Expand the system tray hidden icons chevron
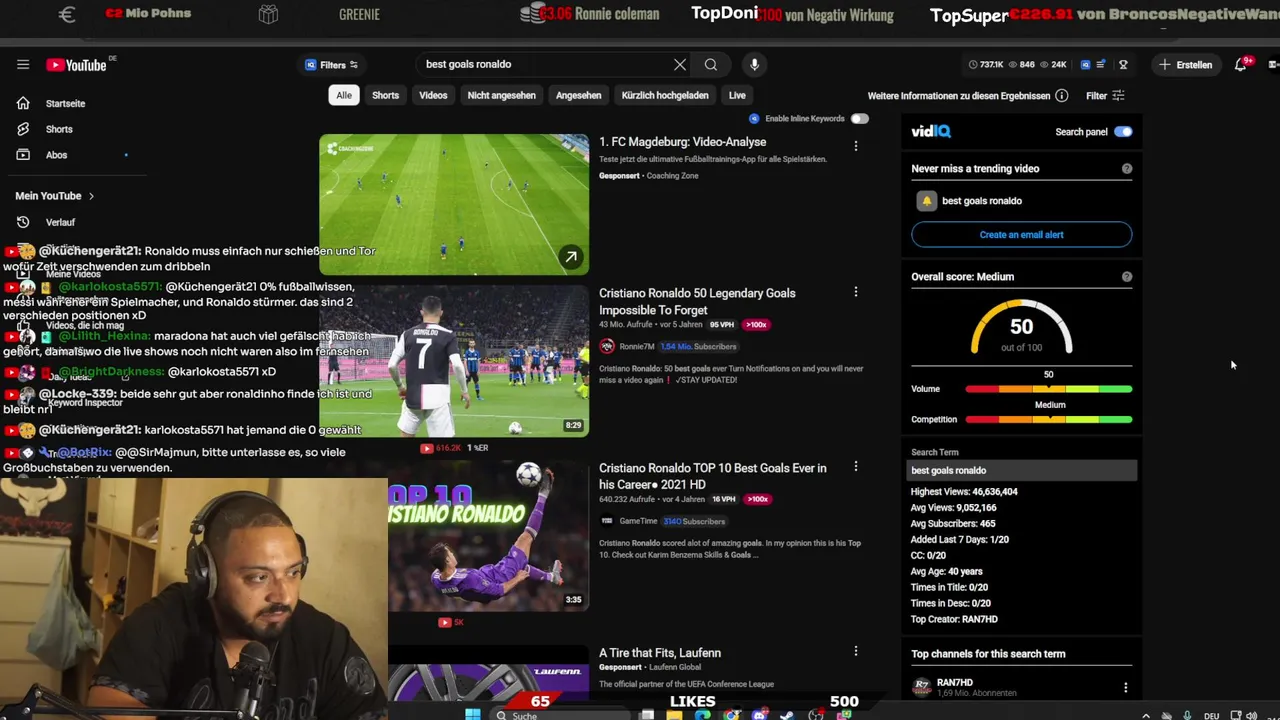The width and height of the screenshot is (1280, 720). pyautogui.click(x=1145, y=715)
